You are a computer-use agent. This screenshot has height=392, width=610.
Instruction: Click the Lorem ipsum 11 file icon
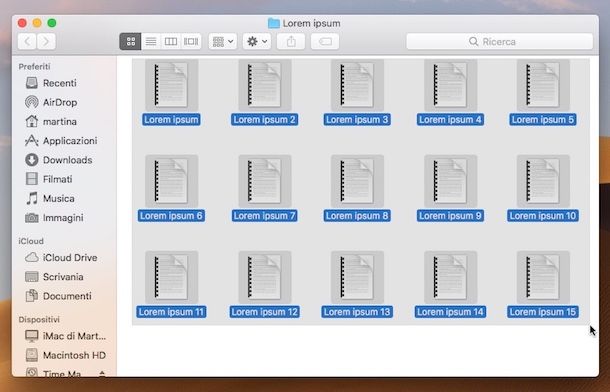click(x=172, y=277)
